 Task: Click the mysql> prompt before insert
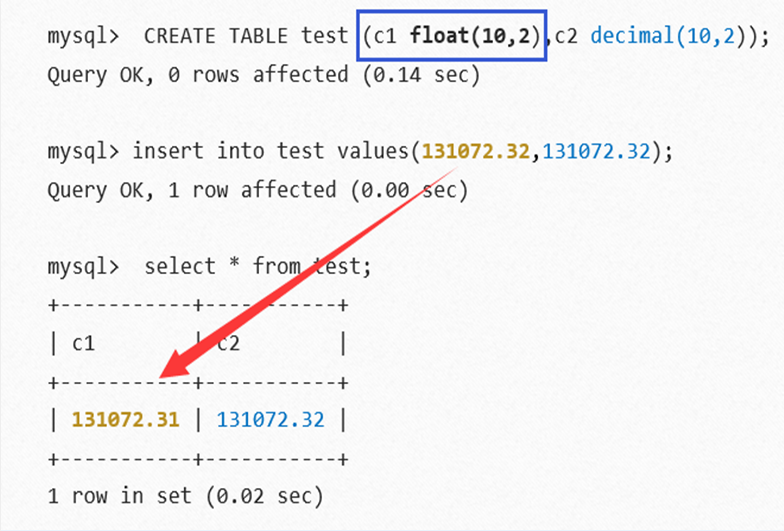(83, 152)
